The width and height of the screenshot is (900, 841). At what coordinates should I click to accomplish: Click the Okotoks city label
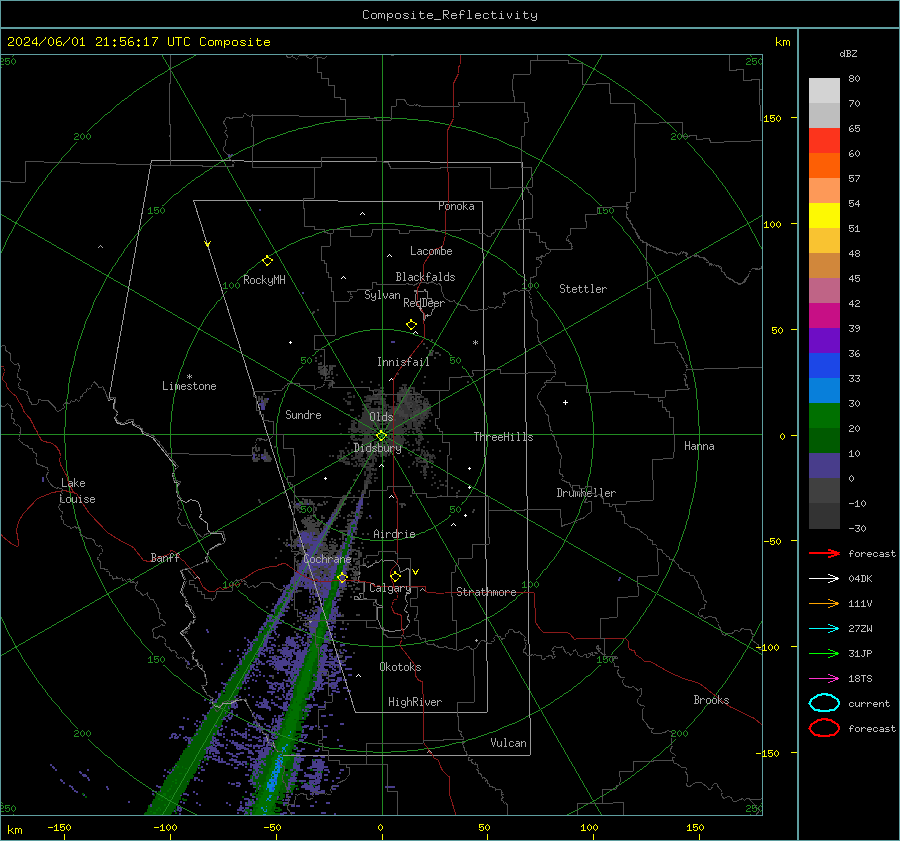tap(400, 667)
